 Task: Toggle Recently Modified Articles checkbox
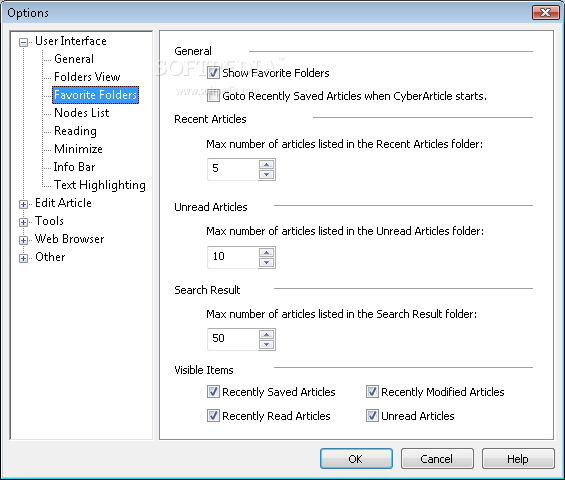(x=372, y=392)
